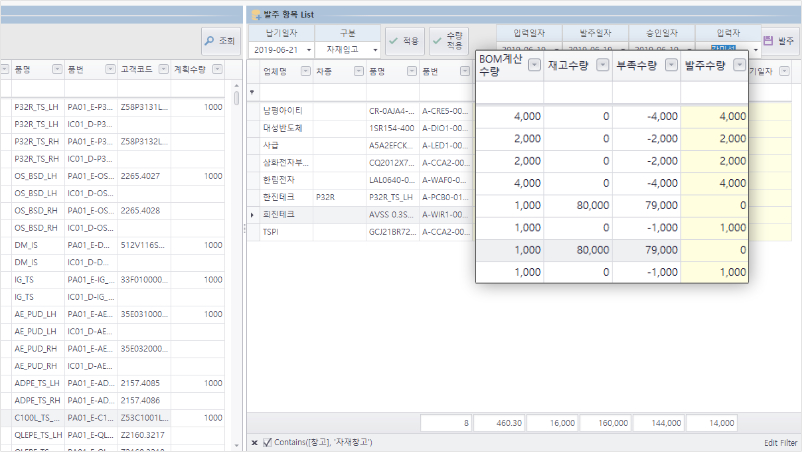
Task: Open 부족수량 column filter button
Action: click(672, 65)
